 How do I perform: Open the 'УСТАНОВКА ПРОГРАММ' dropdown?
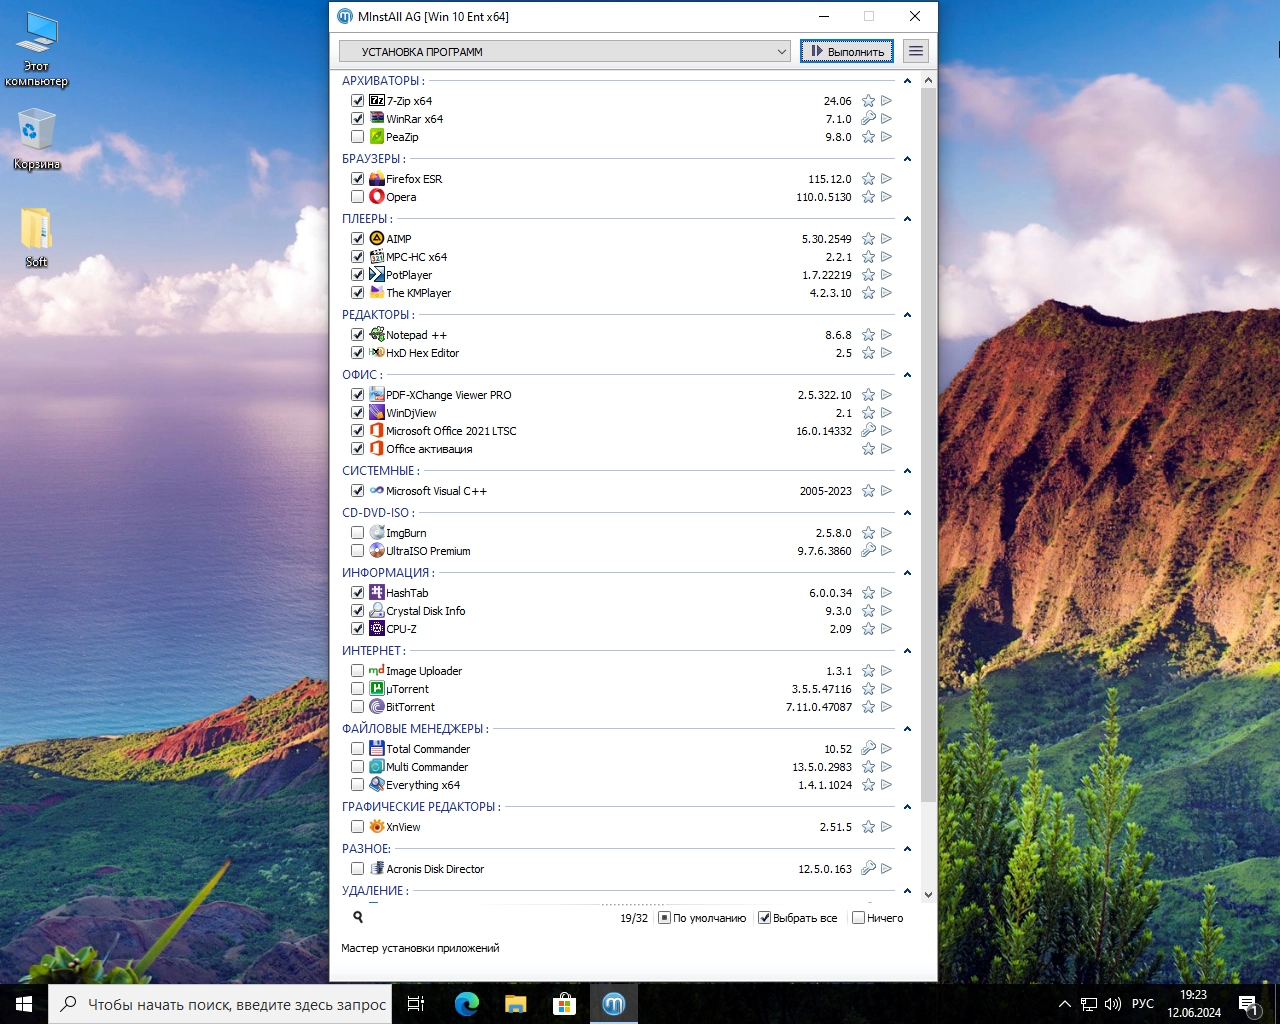coord(565,51)
